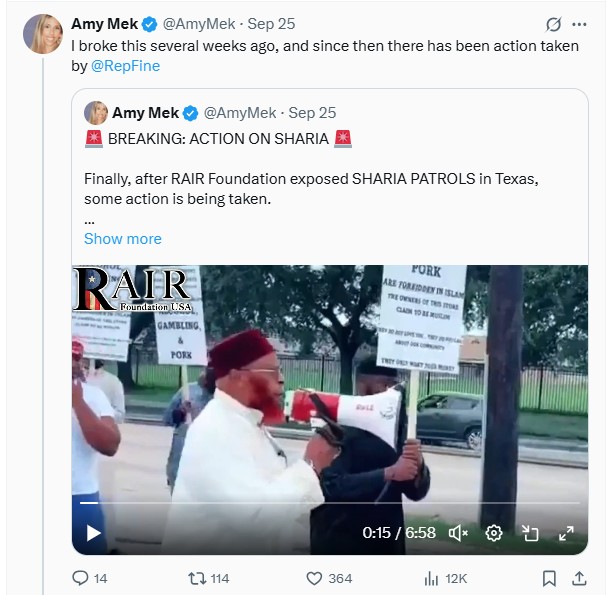Open the @RepFine mention link
Viewport: 615px width, 595px height.
point(125,66)
